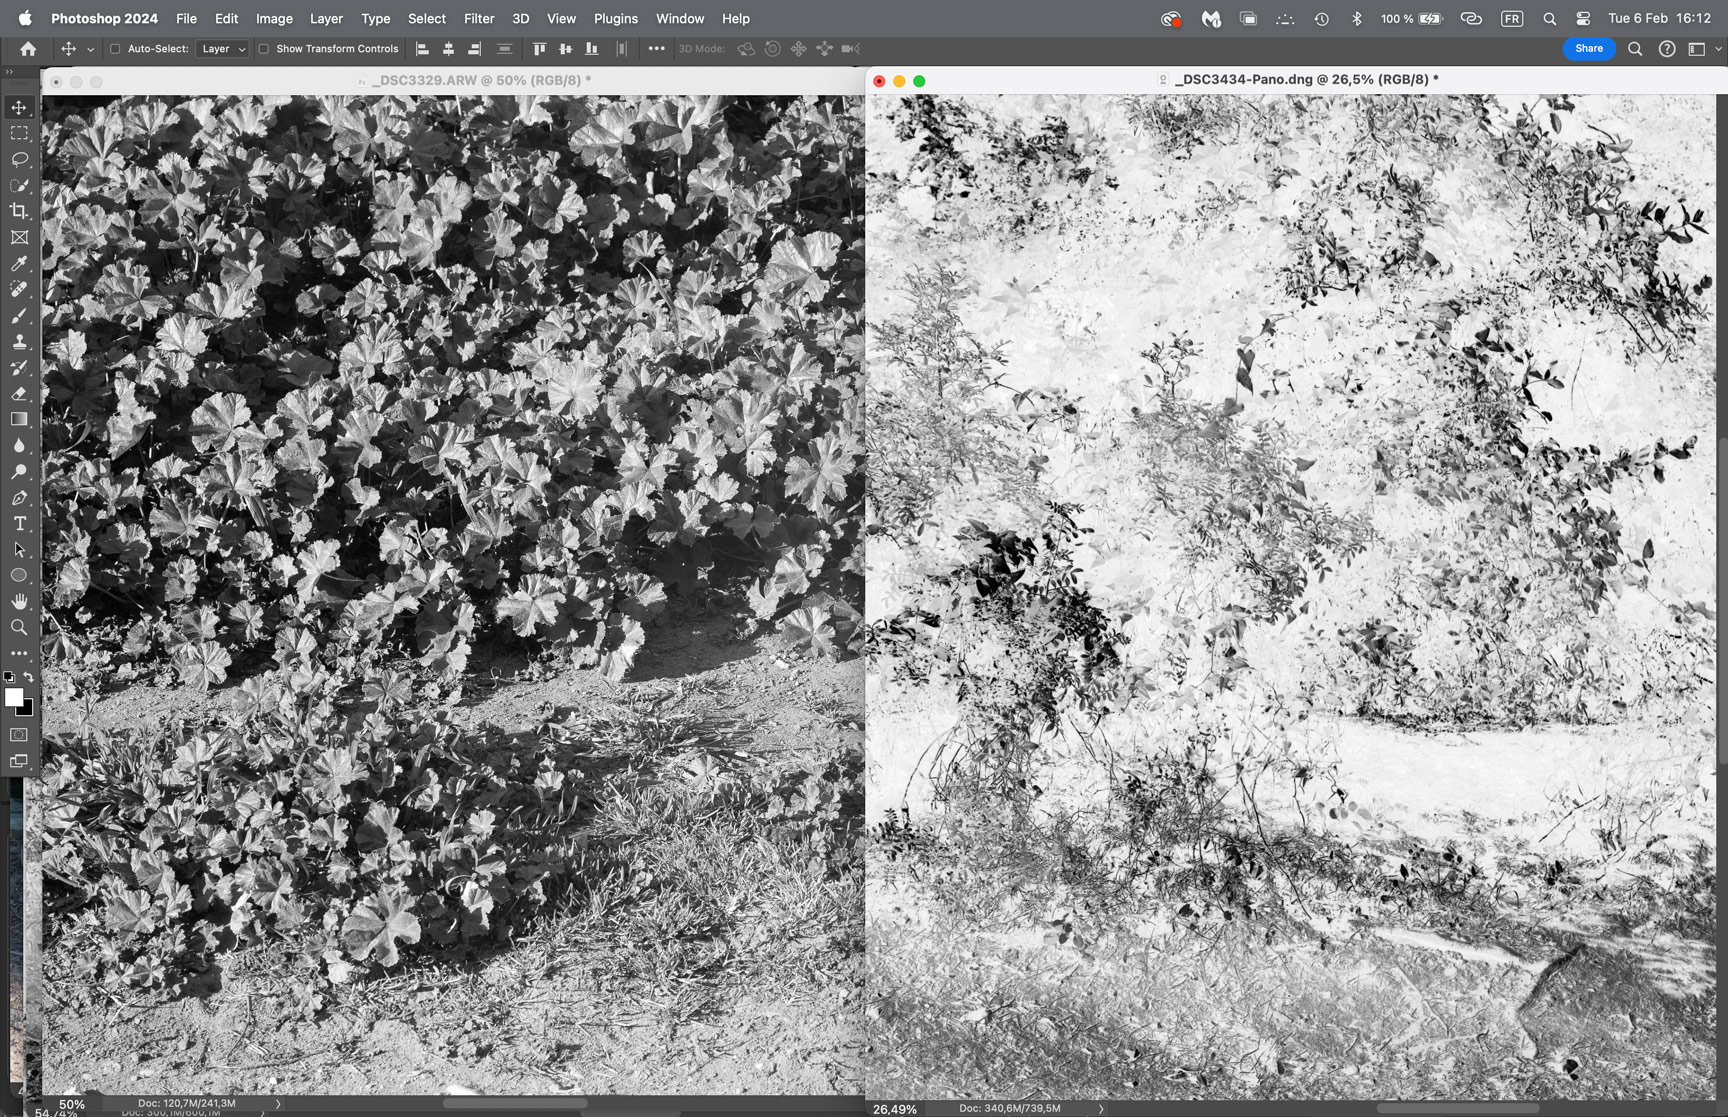1728x1117 pixels.
Task: Go to the Home screen icon
Action: 28,48
